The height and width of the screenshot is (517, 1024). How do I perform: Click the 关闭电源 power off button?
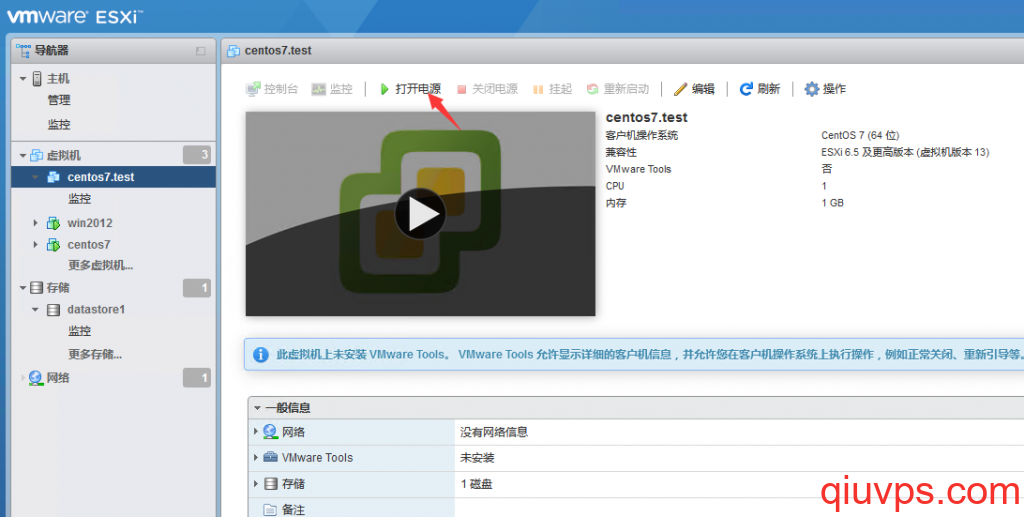(487, 89)
